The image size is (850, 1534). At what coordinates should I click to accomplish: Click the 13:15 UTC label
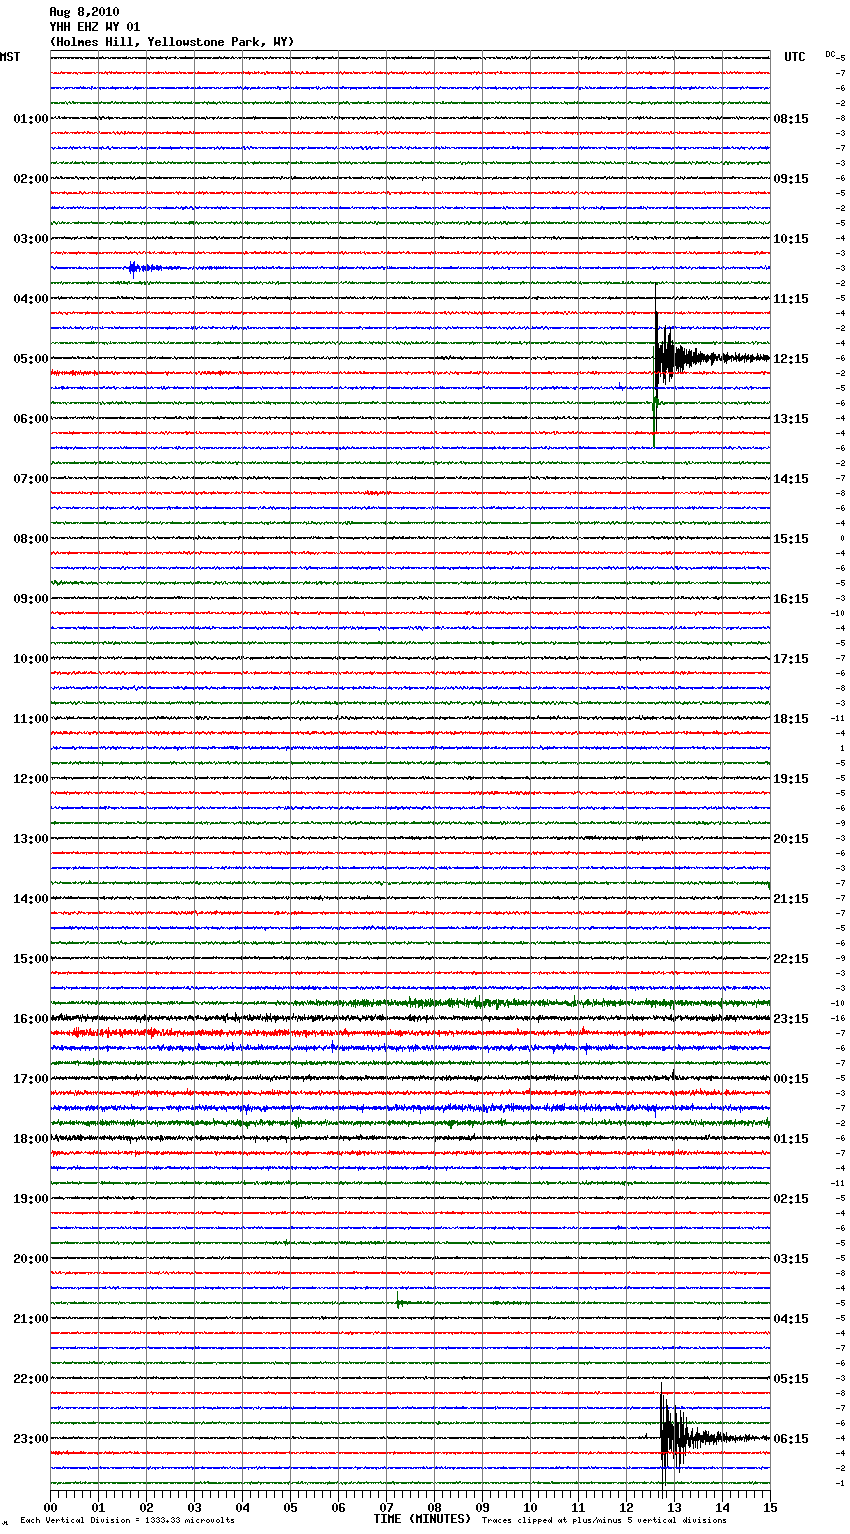[x=791, y=419]
